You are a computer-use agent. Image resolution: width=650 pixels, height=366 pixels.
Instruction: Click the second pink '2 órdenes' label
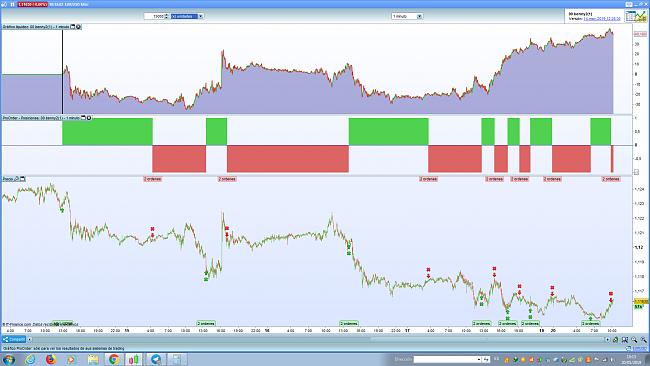(x=227, y=179)
